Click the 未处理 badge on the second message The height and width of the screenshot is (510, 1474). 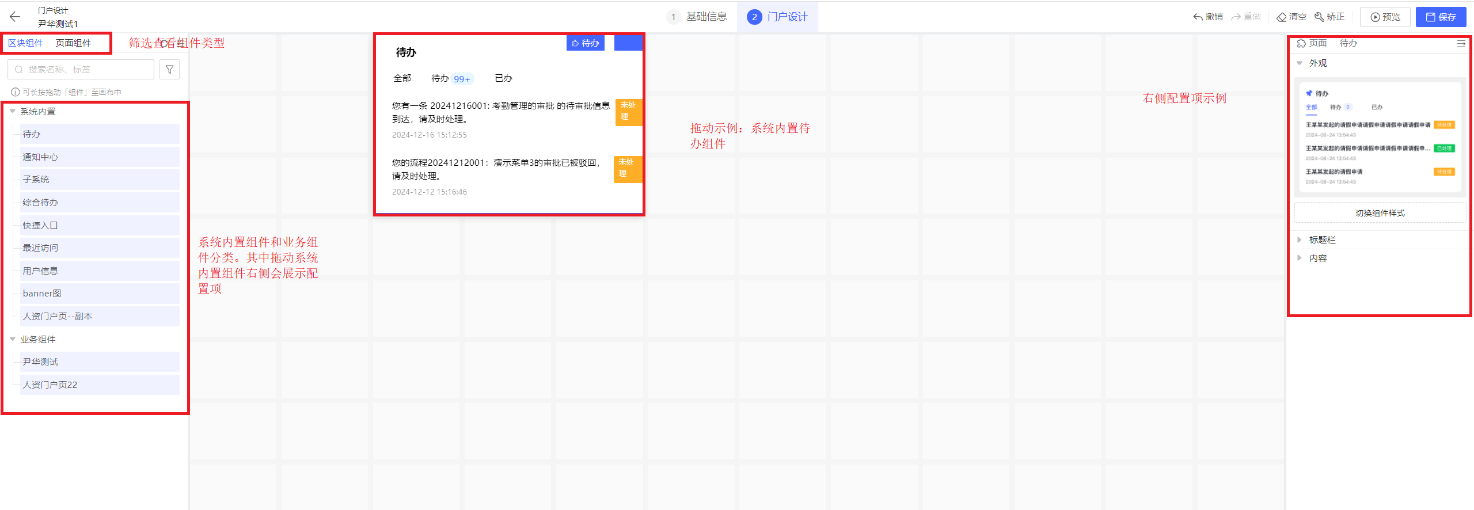pyautogui.click(x=628, y=169)
